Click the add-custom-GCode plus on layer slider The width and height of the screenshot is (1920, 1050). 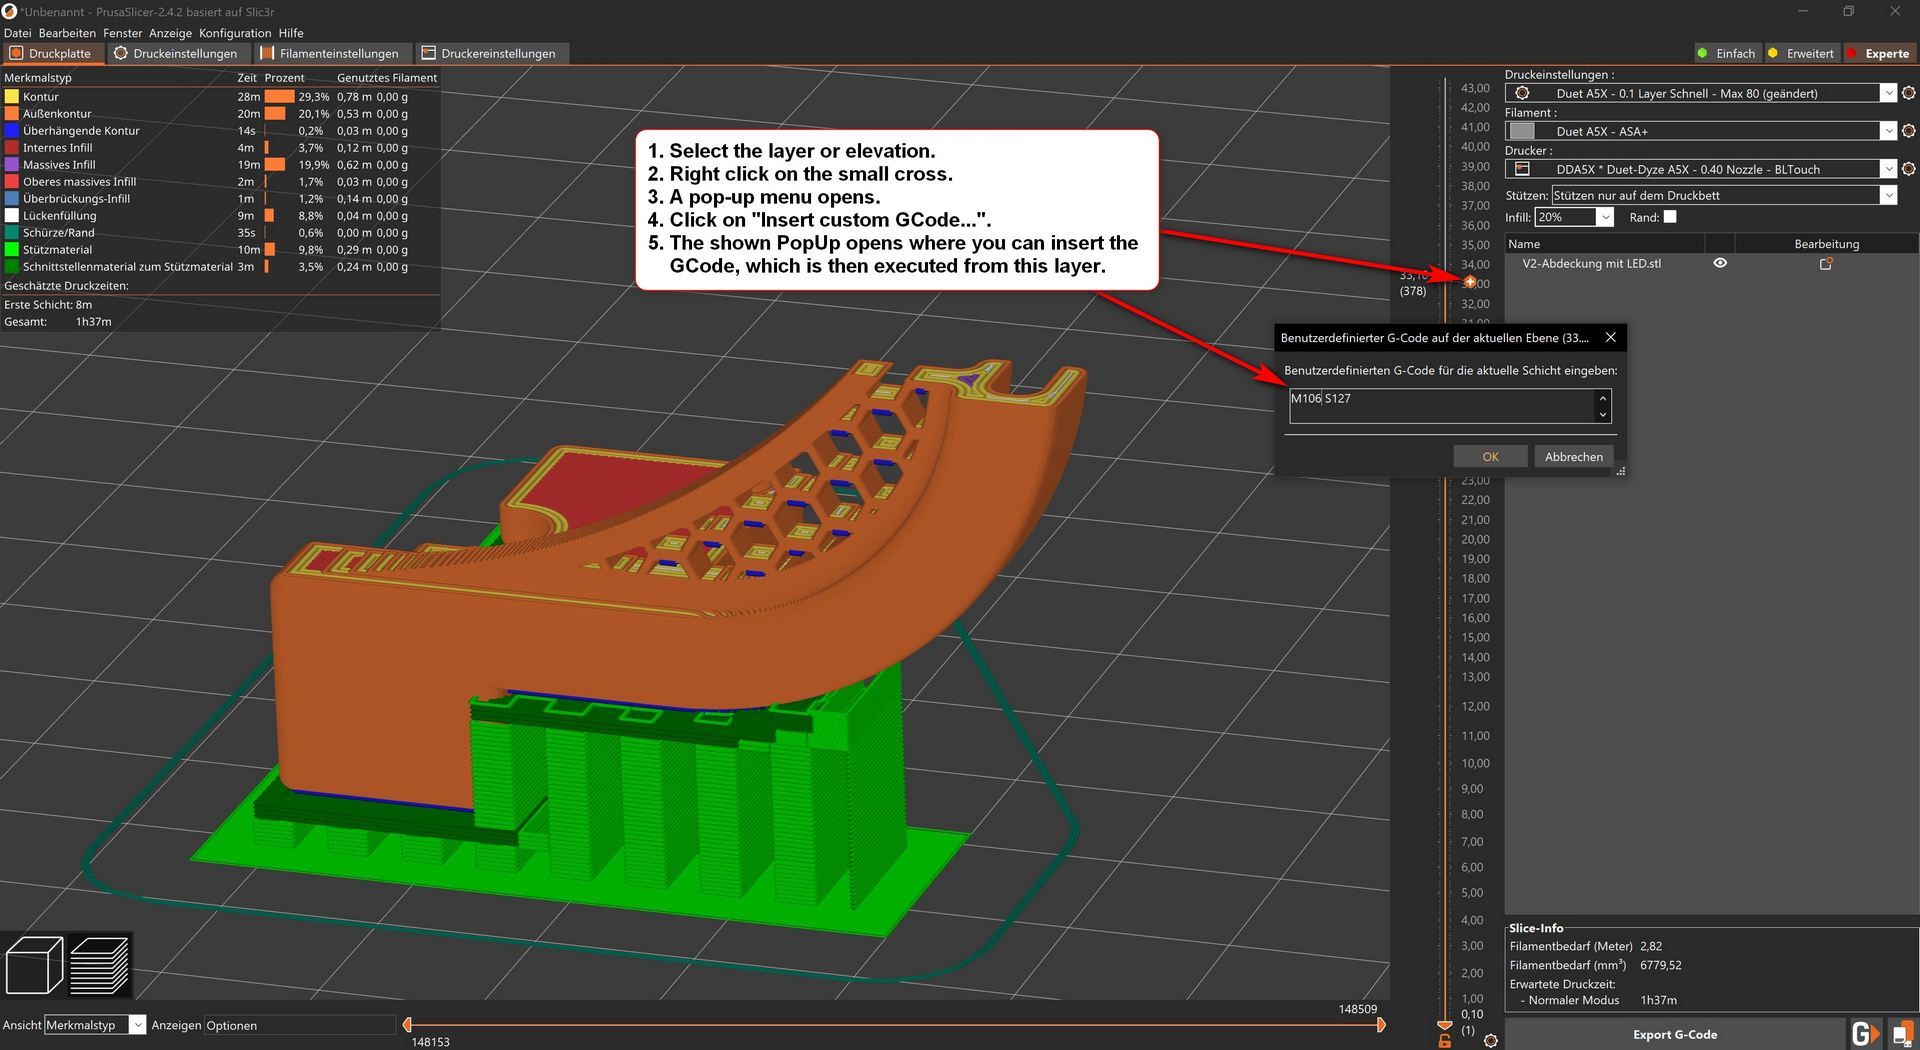pyautogui.click(x=1470, y=282)
